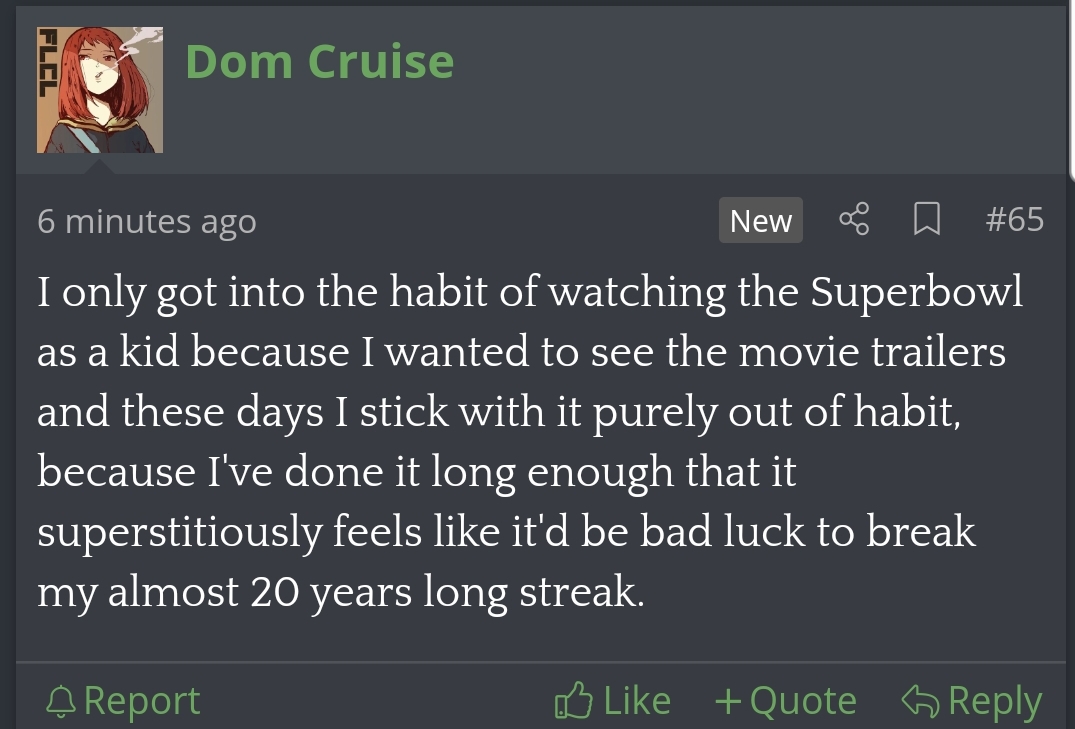Click the plus icon beside Quote
The height and width of the screenshot is (729, 1075).
coord(727,701)
